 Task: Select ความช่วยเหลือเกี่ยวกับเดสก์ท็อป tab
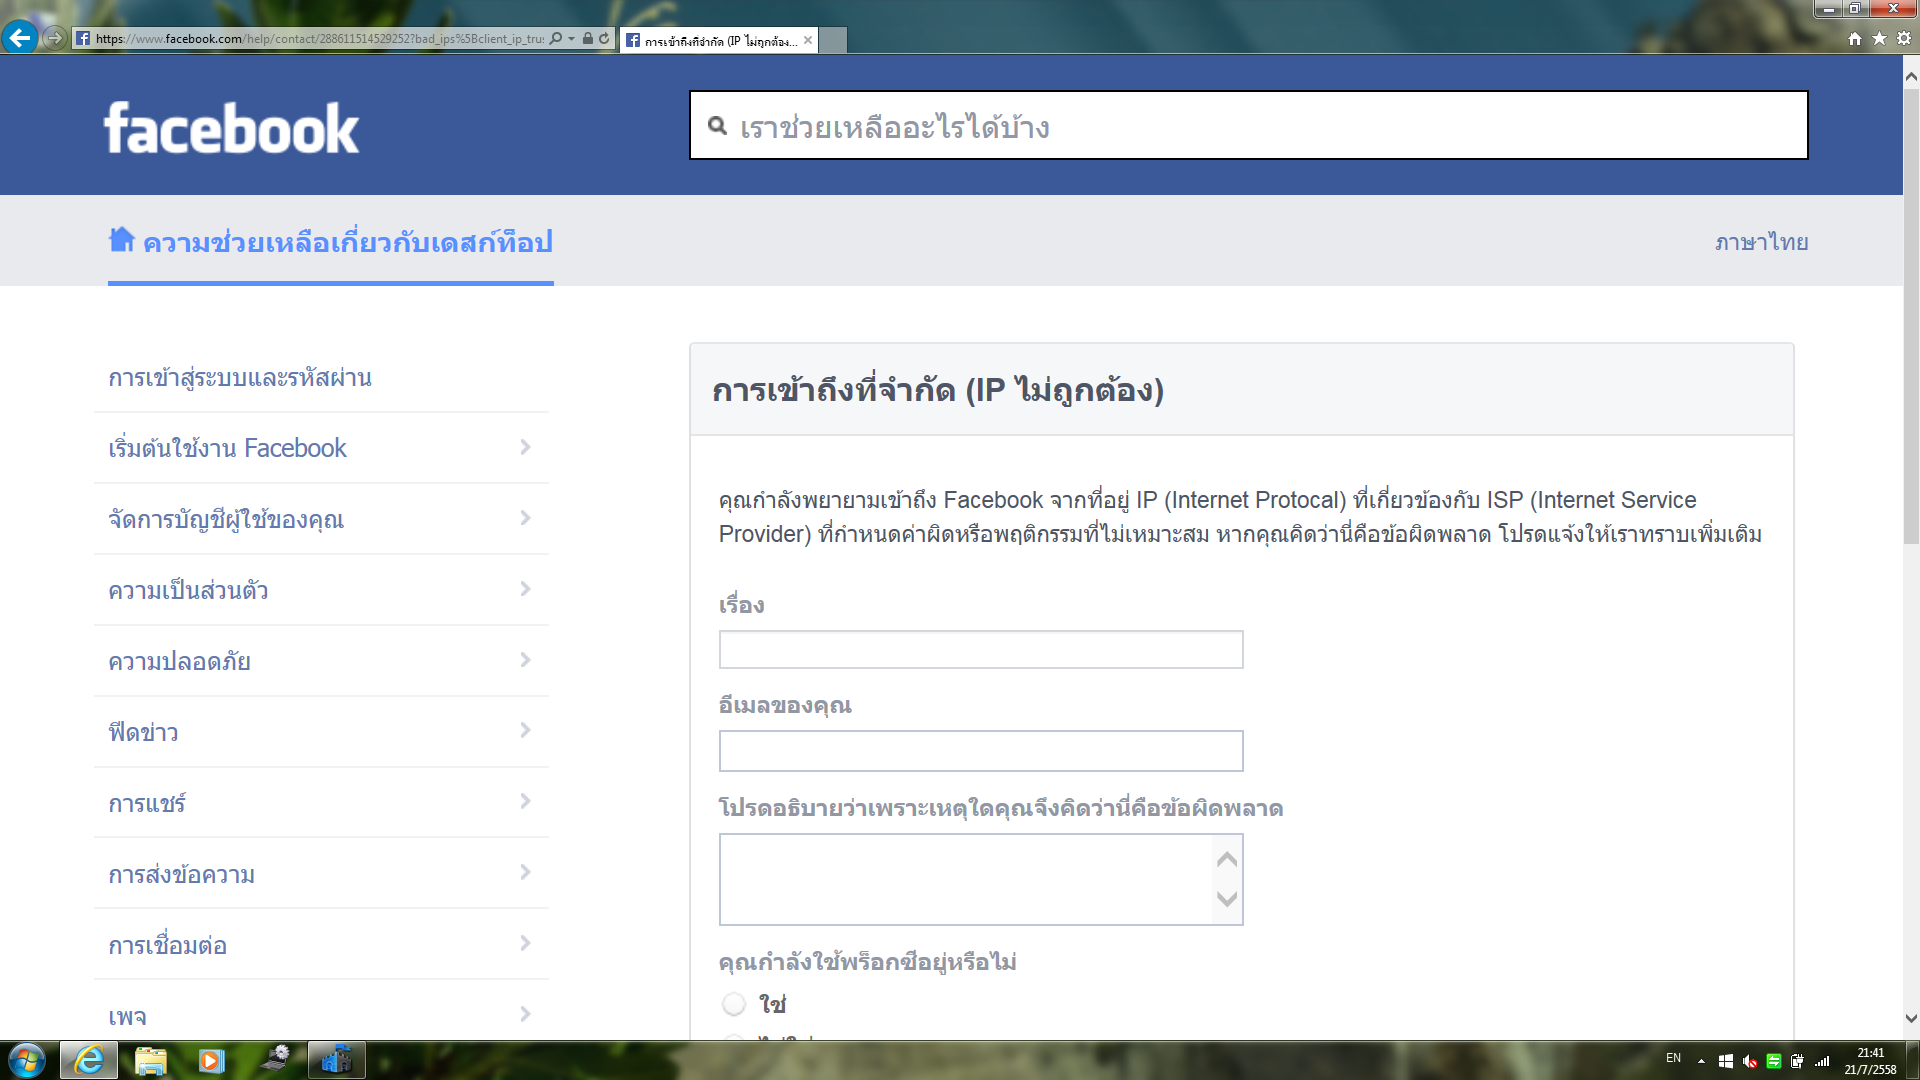pyautogui.click(x=347, y=242)
